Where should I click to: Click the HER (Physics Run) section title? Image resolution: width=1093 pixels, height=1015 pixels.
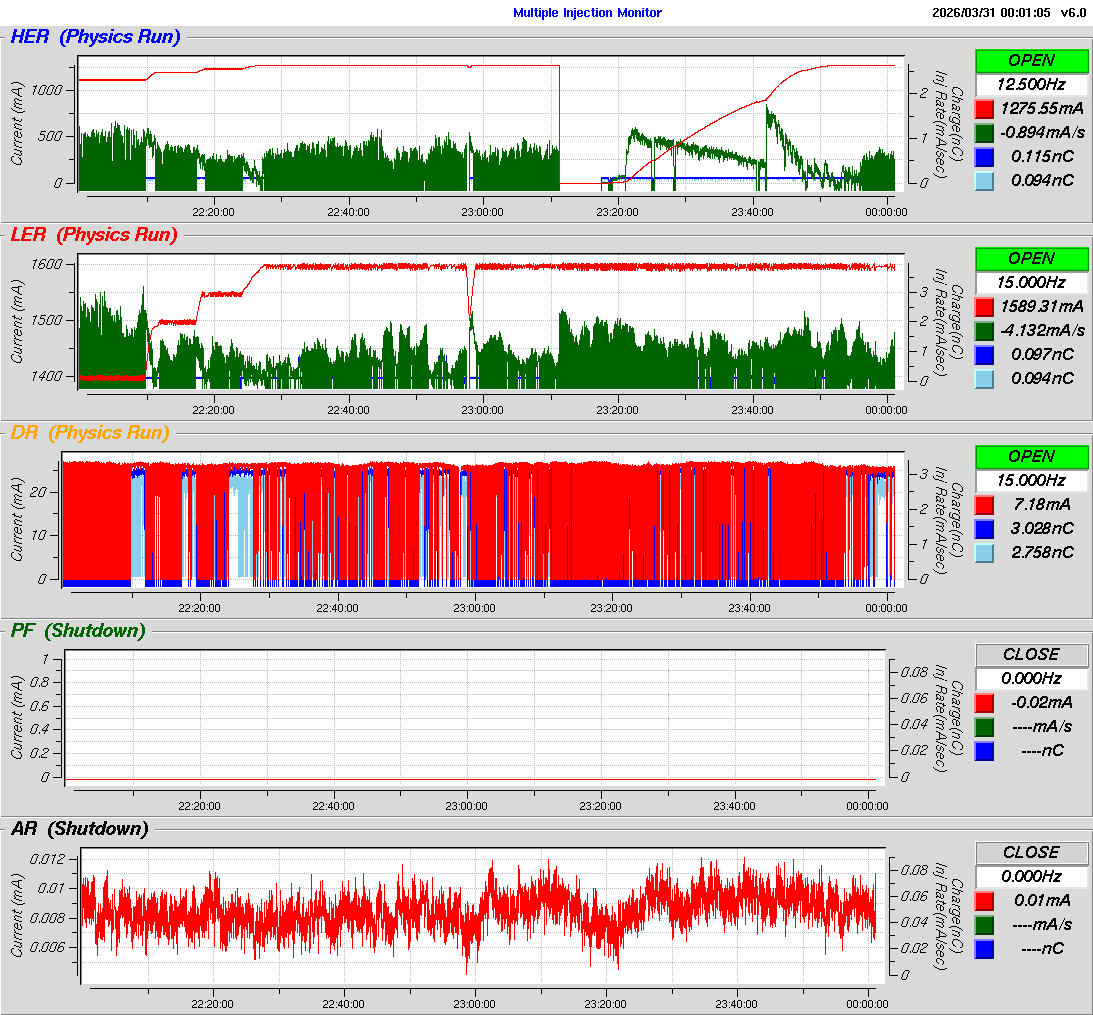pyautogui.click(x=95, y=38)
